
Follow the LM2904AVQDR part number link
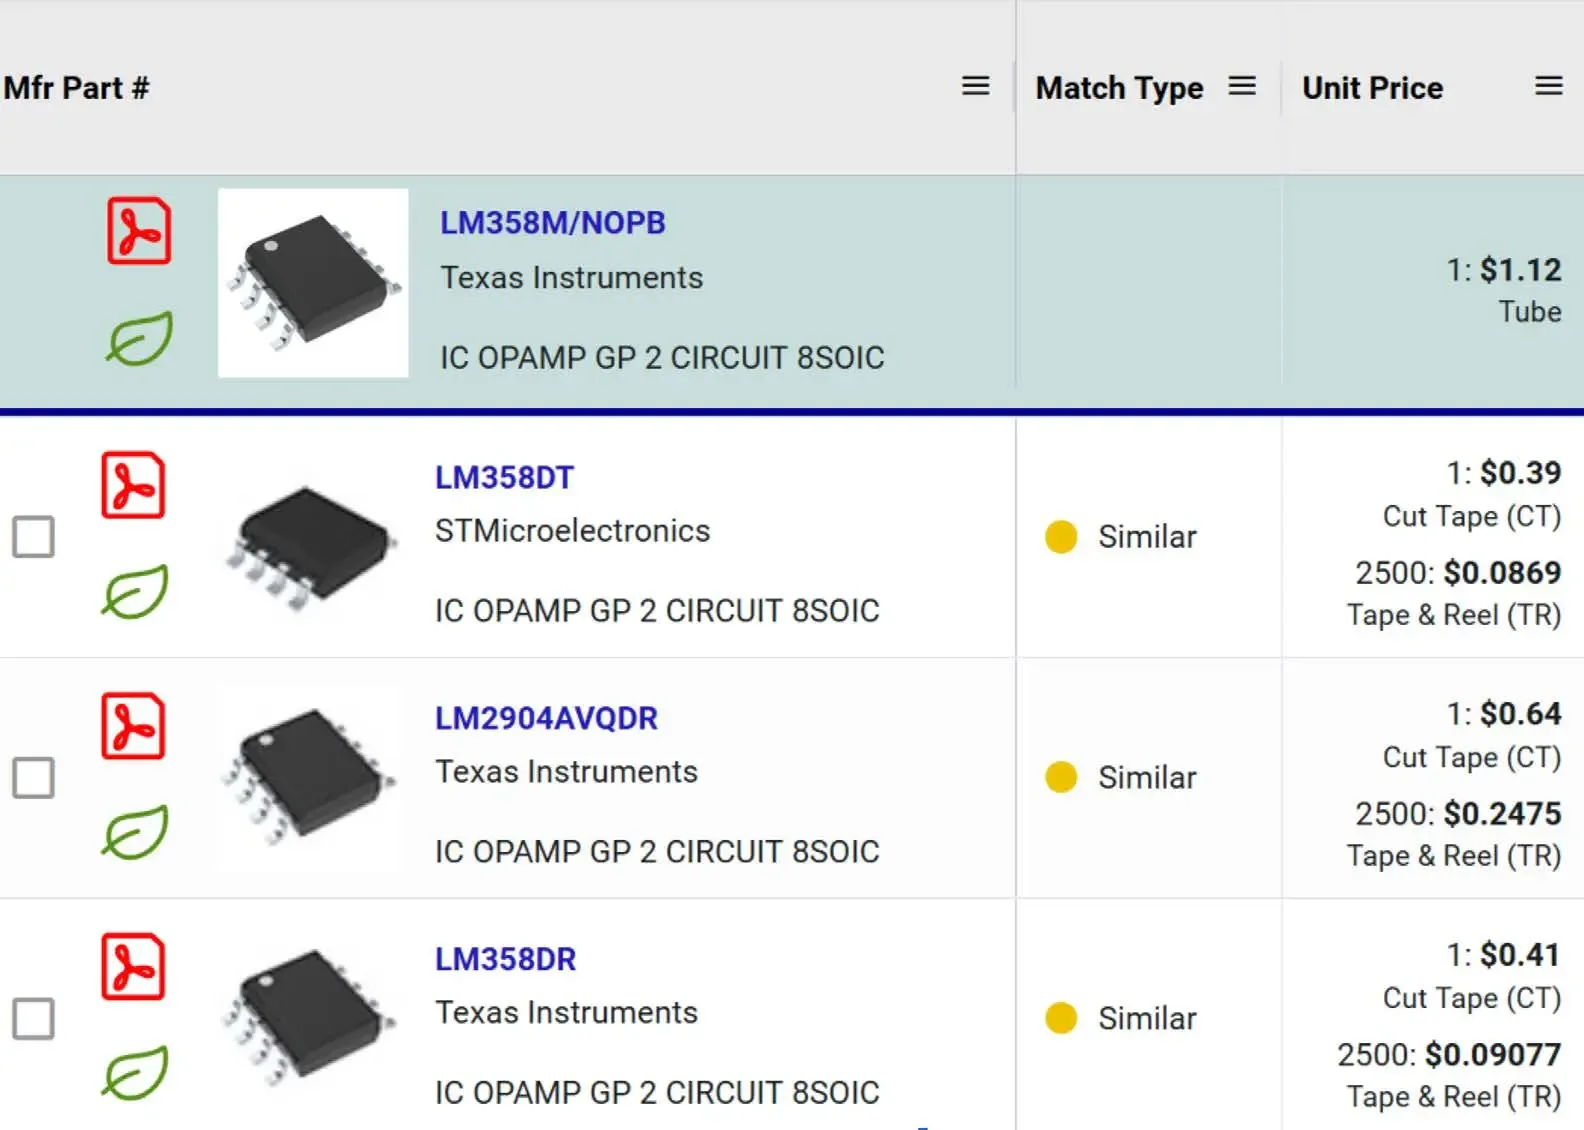coord(546,718)
